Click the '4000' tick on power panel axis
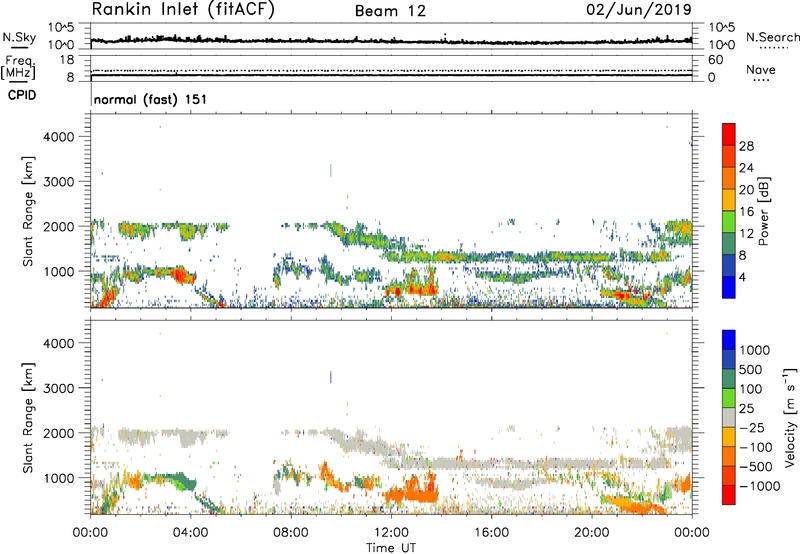800x554 pixels. [x=59, y=137]
